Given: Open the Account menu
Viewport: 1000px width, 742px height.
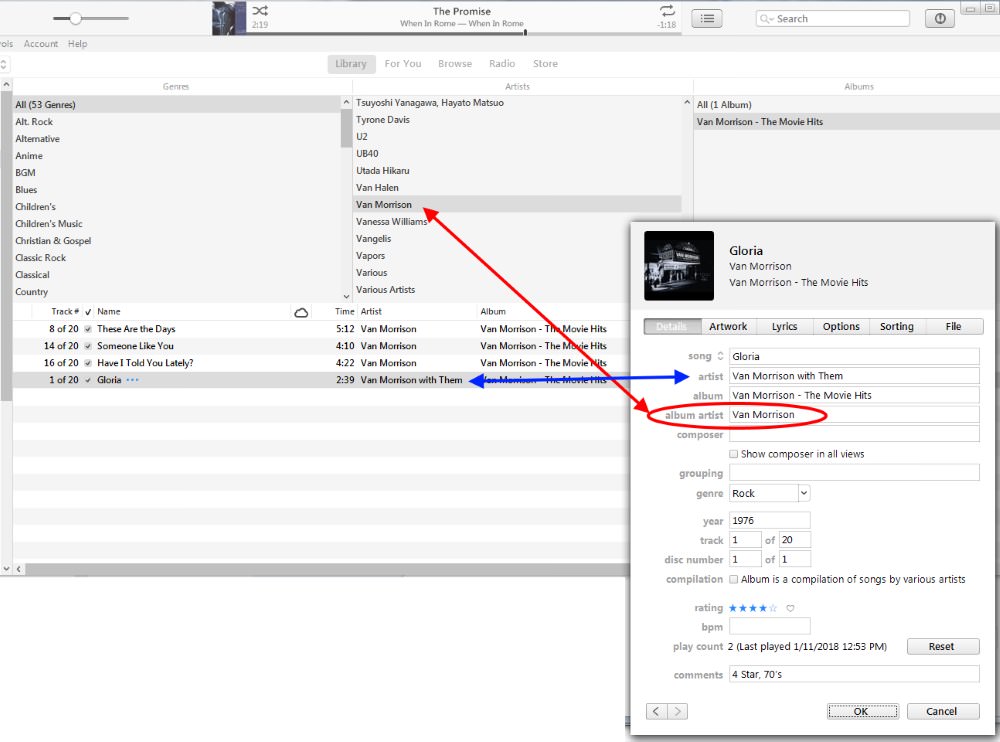Looking at the screenshot, I should tap(41, 43).
